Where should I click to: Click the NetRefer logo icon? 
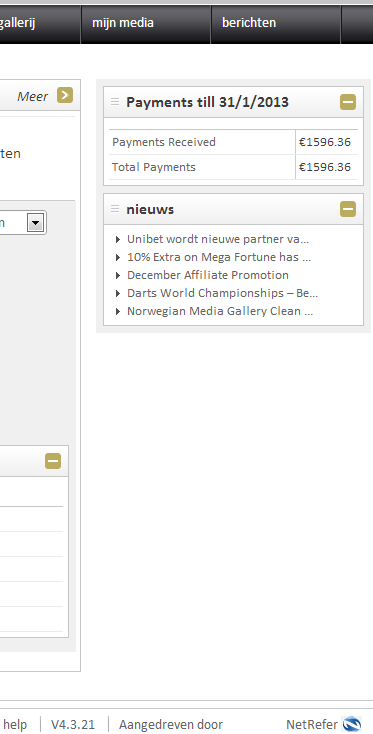click(352, 725)
